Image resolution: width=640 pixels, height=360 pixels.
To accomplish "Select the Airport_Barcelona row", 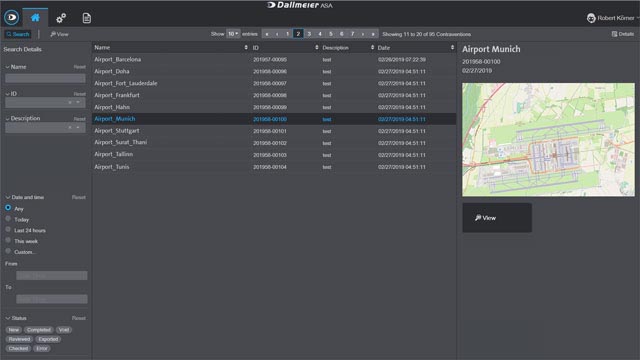I will (x=274, y=60).
